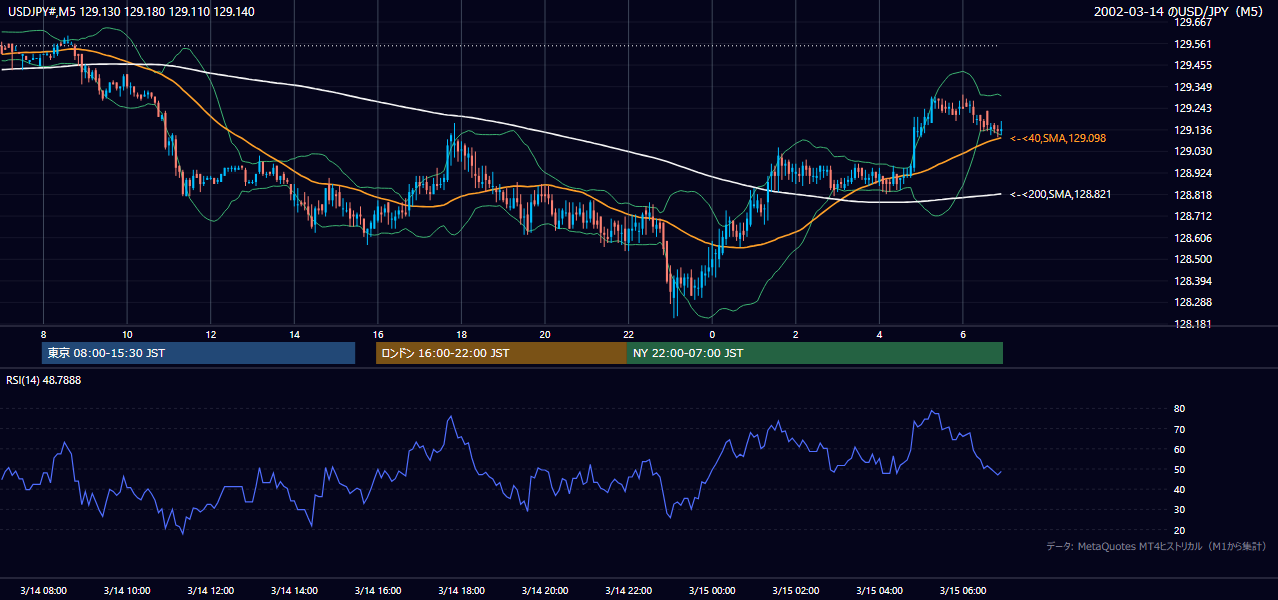Click the 128.500 price axis label

pos(1193,259)
